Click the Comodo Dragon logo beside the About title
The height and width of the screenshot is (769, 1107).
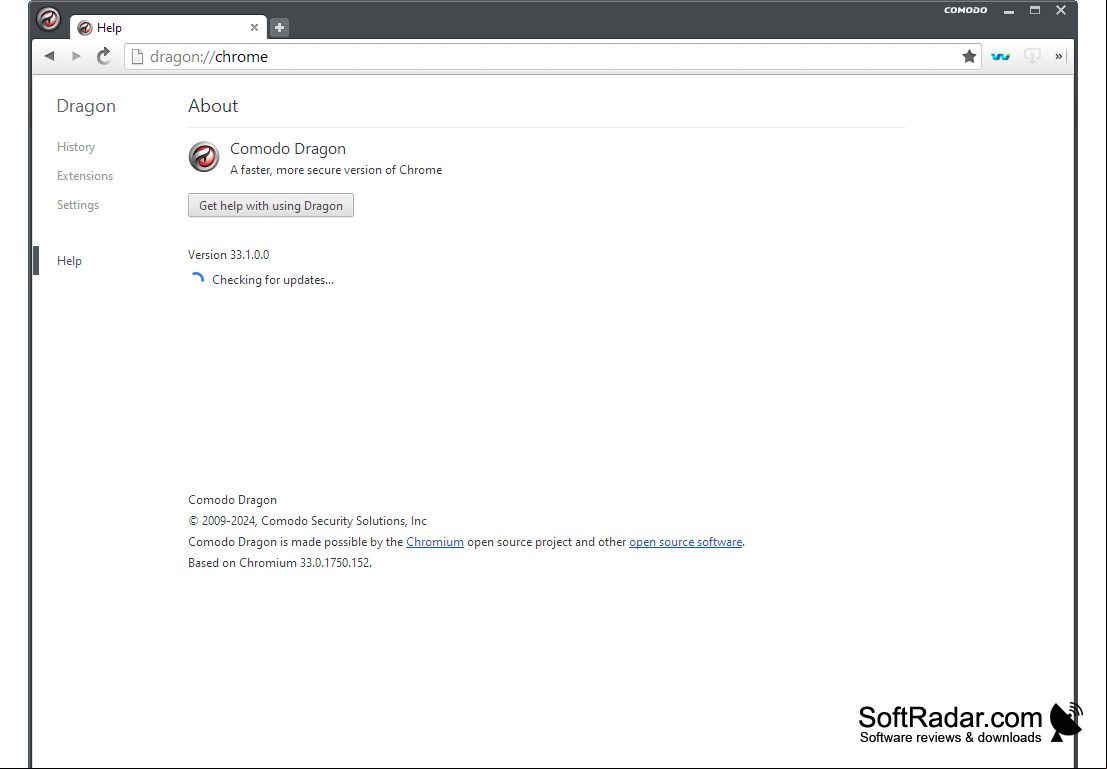click(x=204, y=157)
